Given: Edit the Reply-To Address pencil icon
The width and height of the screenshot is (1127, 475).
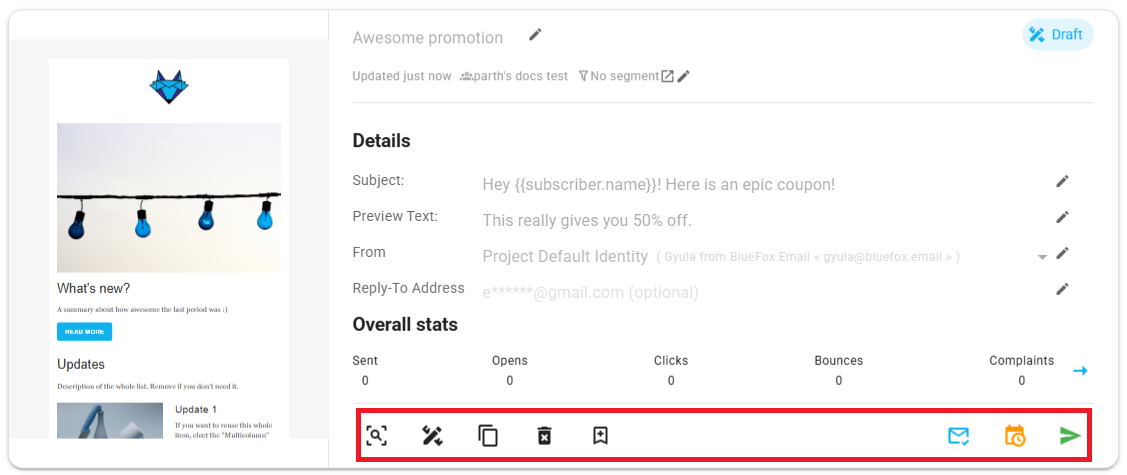Looking at the screenshot, I should (x=1062, y=289).
